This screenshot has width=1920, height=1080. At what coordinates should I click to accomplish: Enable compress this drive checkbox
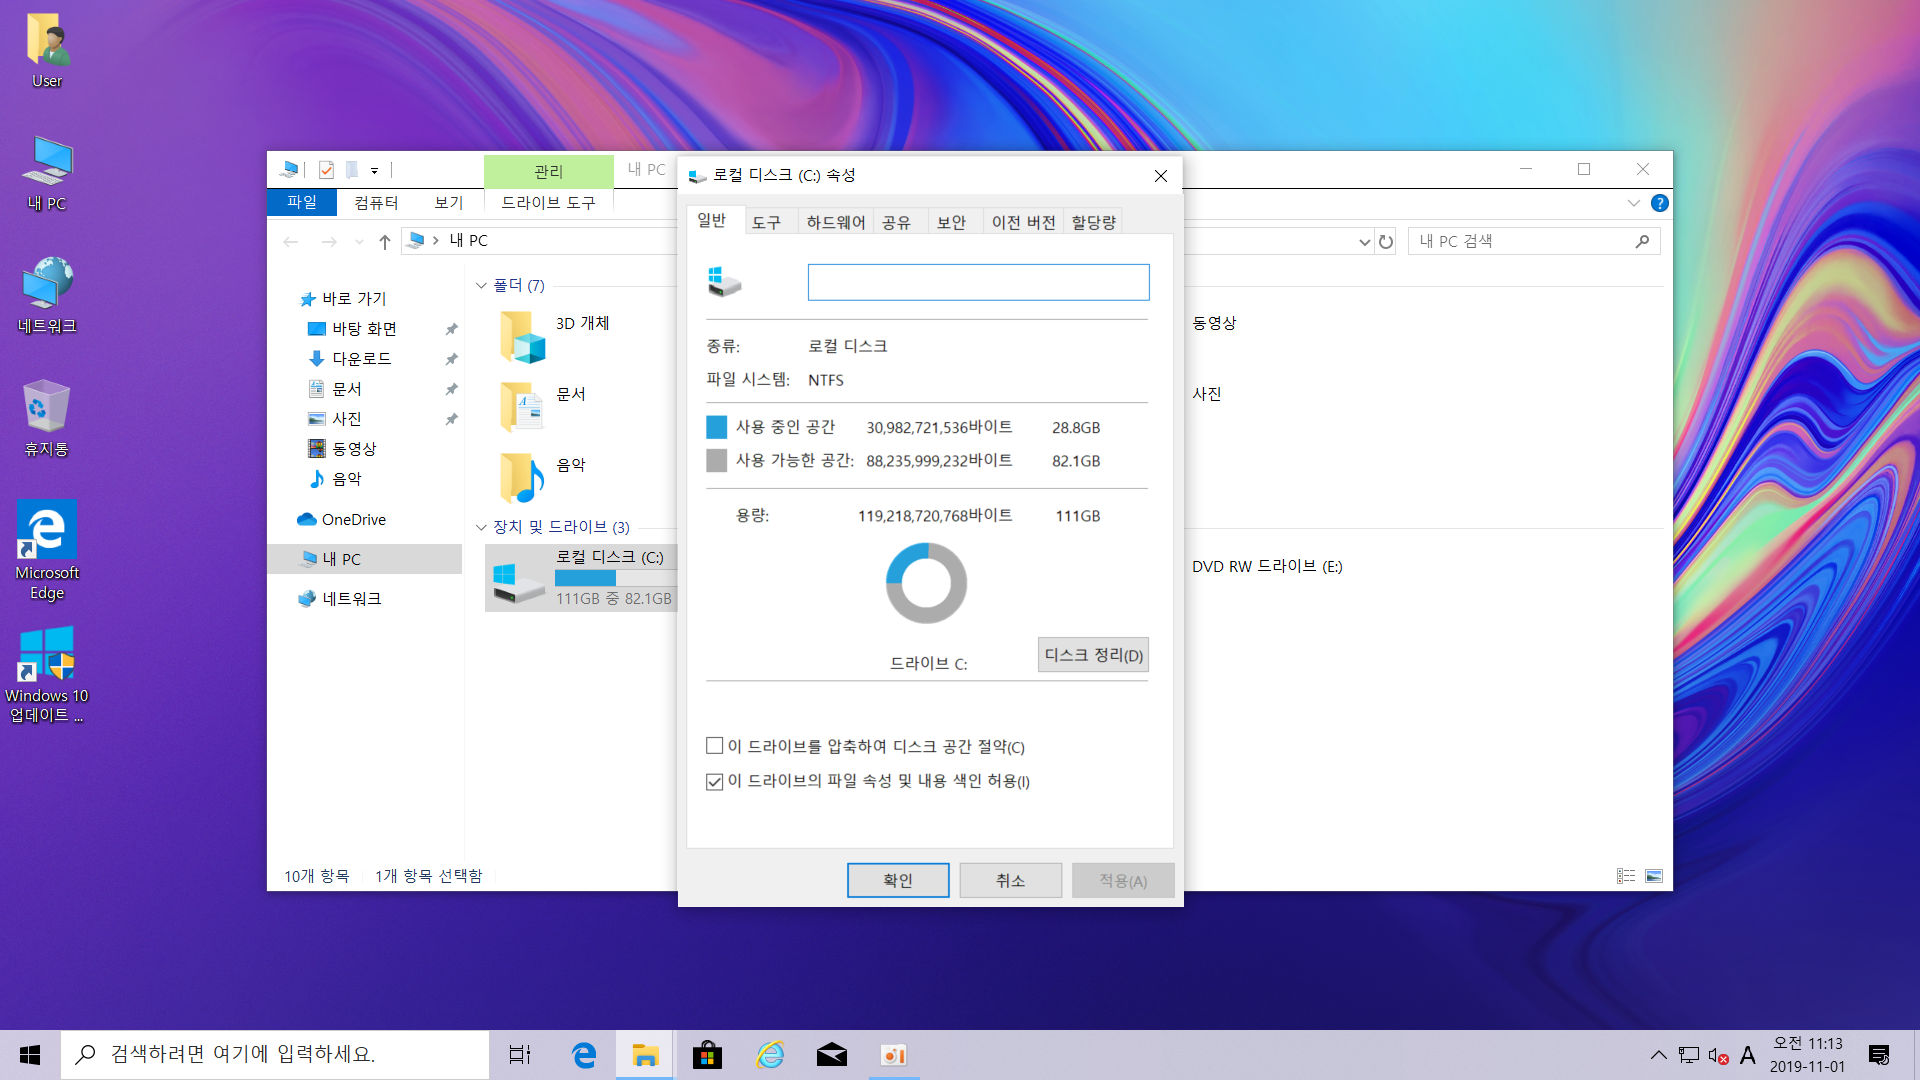pyautogui.click(x=714, y=746)
